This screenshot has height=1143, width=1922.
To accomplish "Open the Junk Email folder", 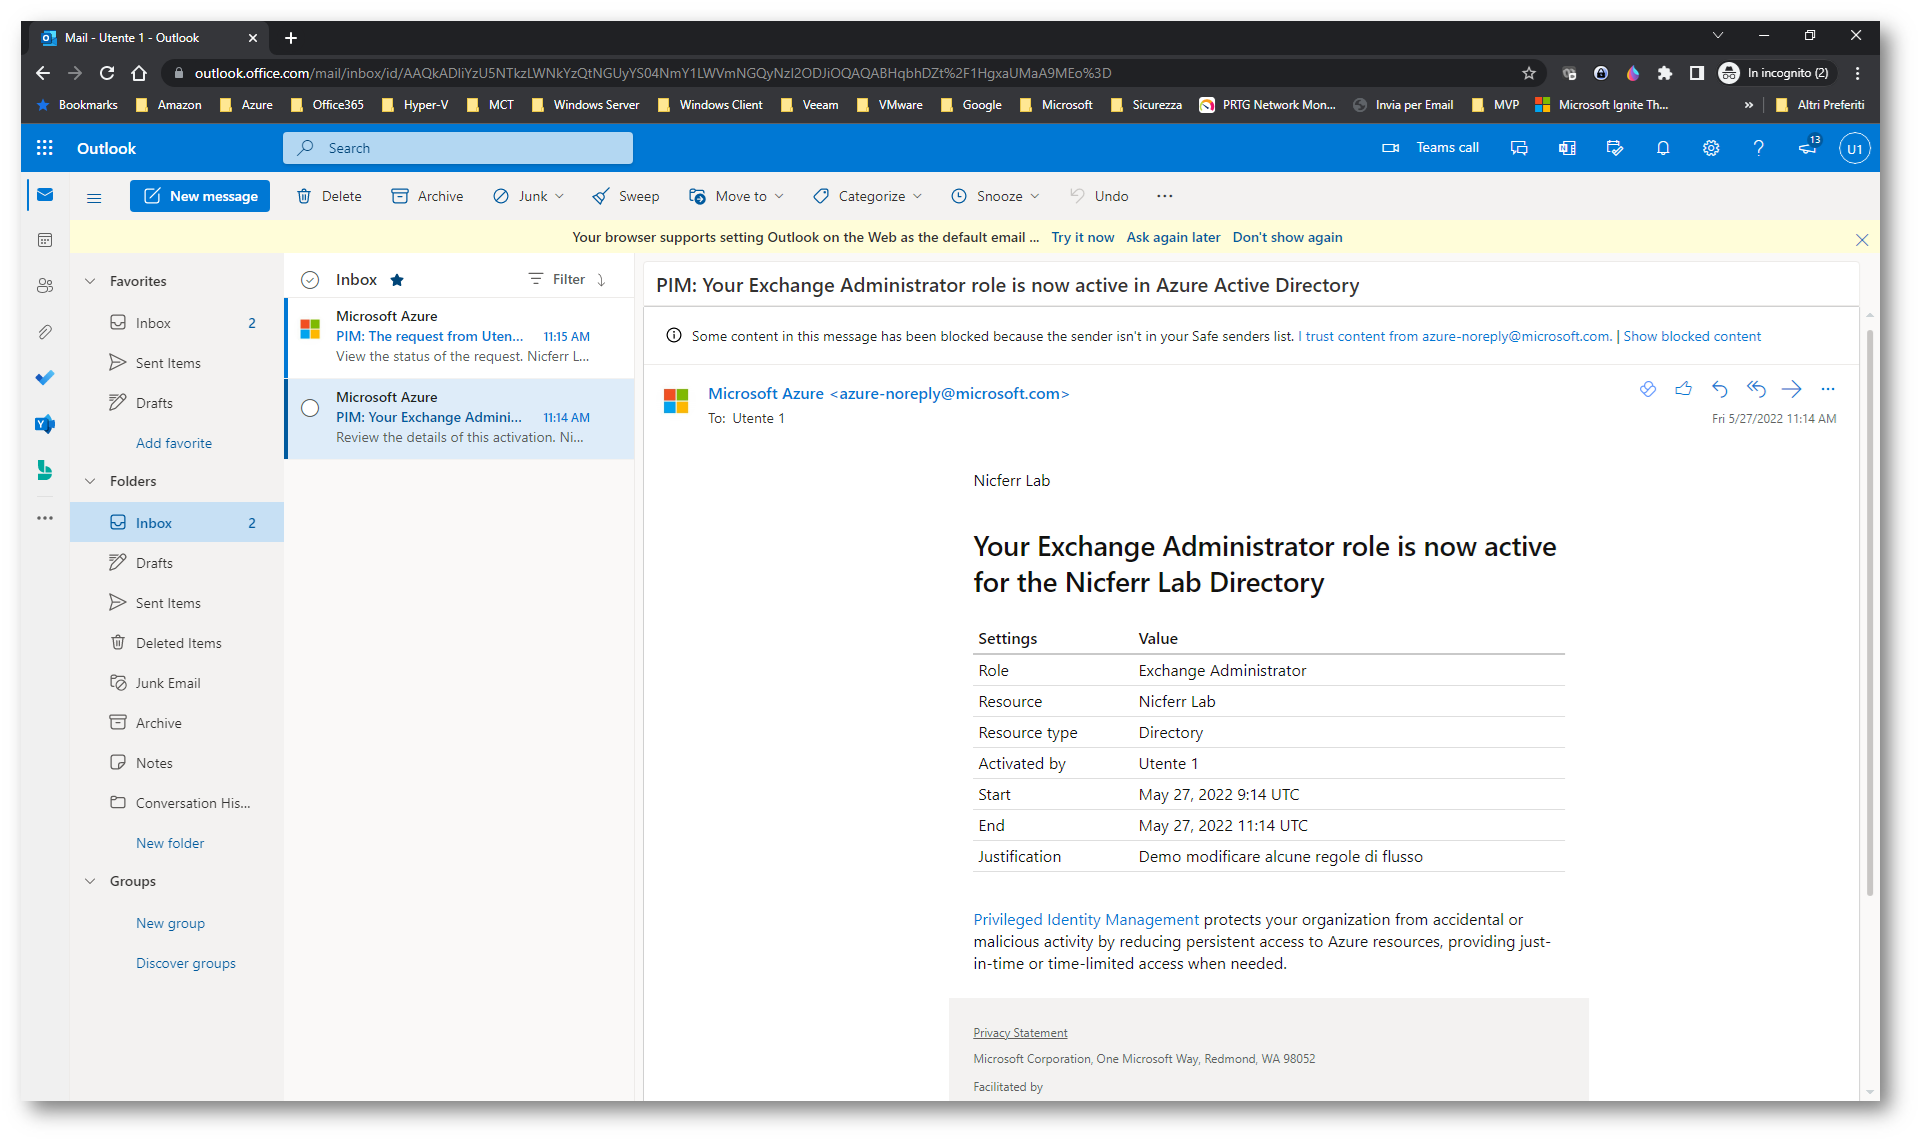I will click(x=177, y=683).
